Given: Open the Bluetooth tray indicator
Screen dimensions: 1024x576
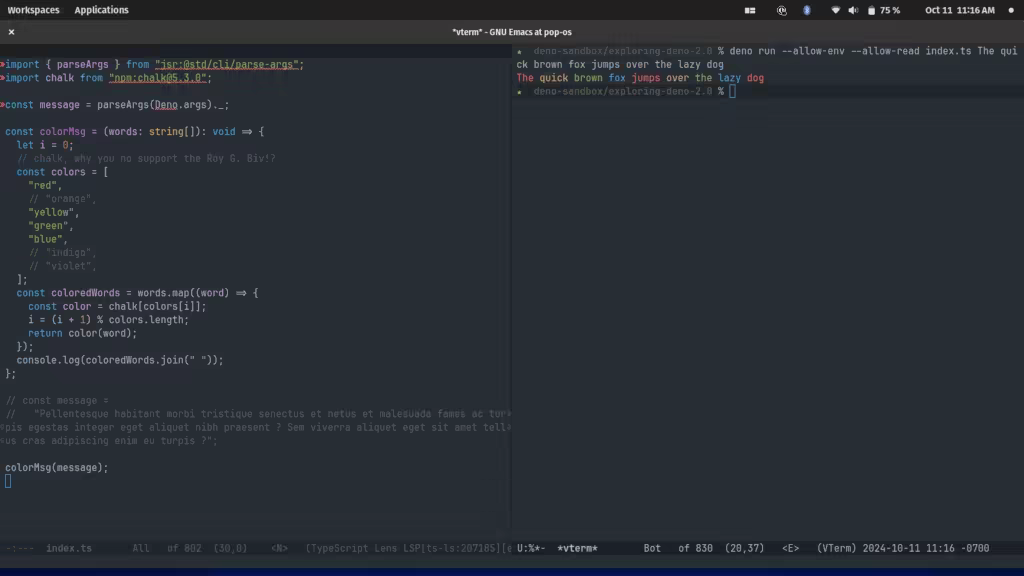Looking at the screenshot, I should [807, 10].
